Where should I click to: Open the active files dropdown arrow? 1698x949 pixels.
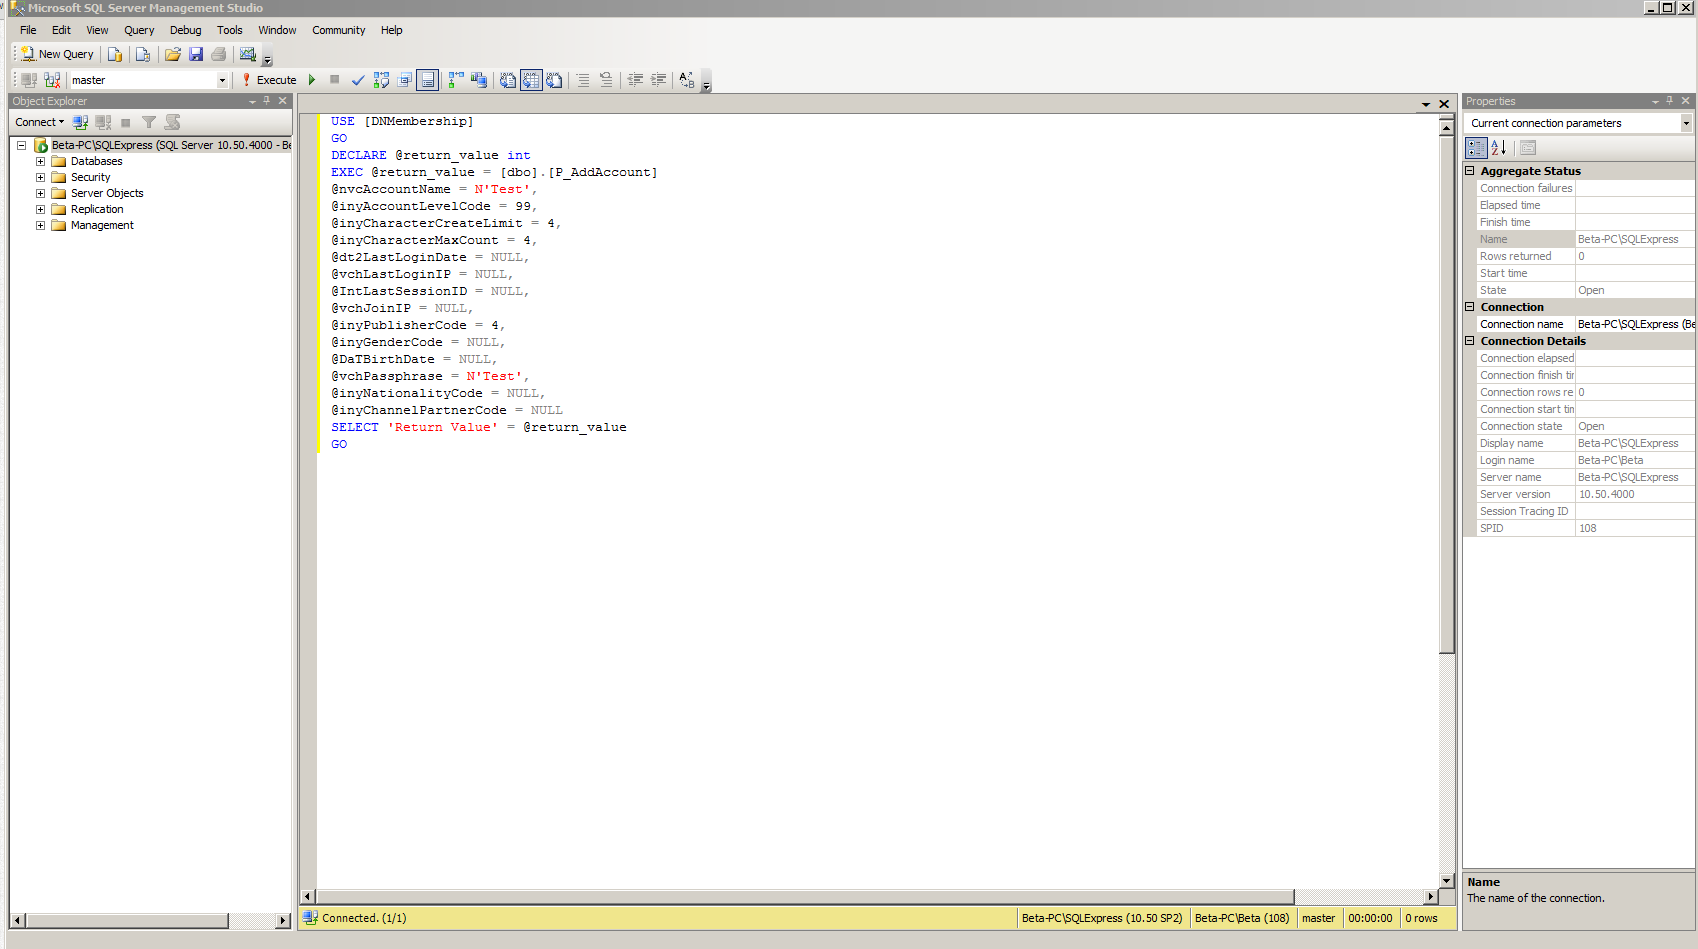(x=1426, y=104)
